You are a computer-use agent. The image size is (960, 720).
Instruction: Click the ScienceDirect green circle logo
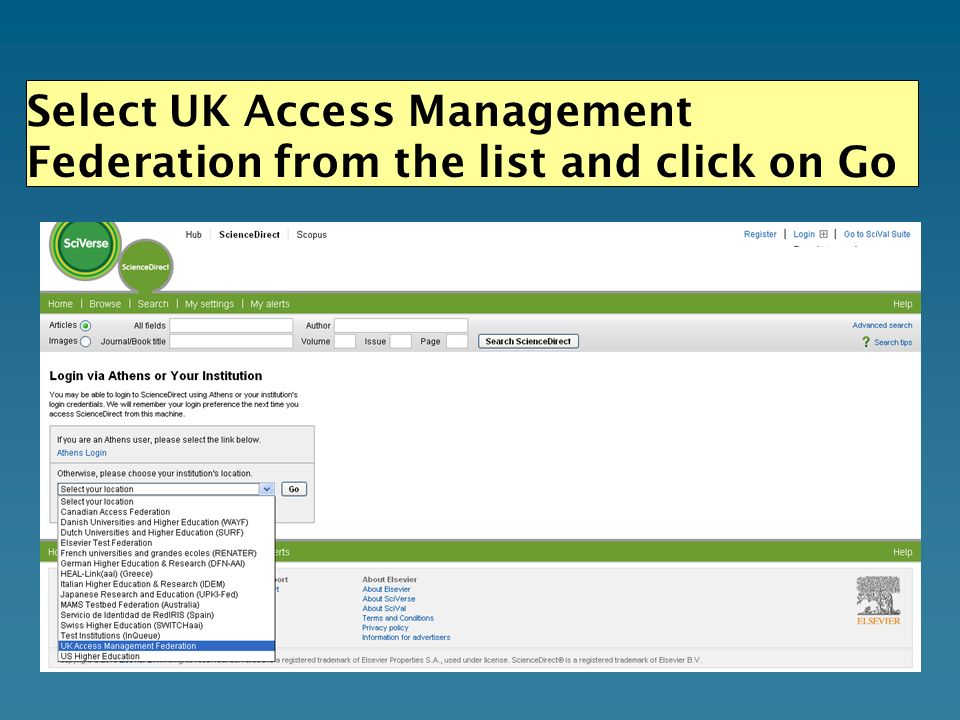tap(146, 266)
